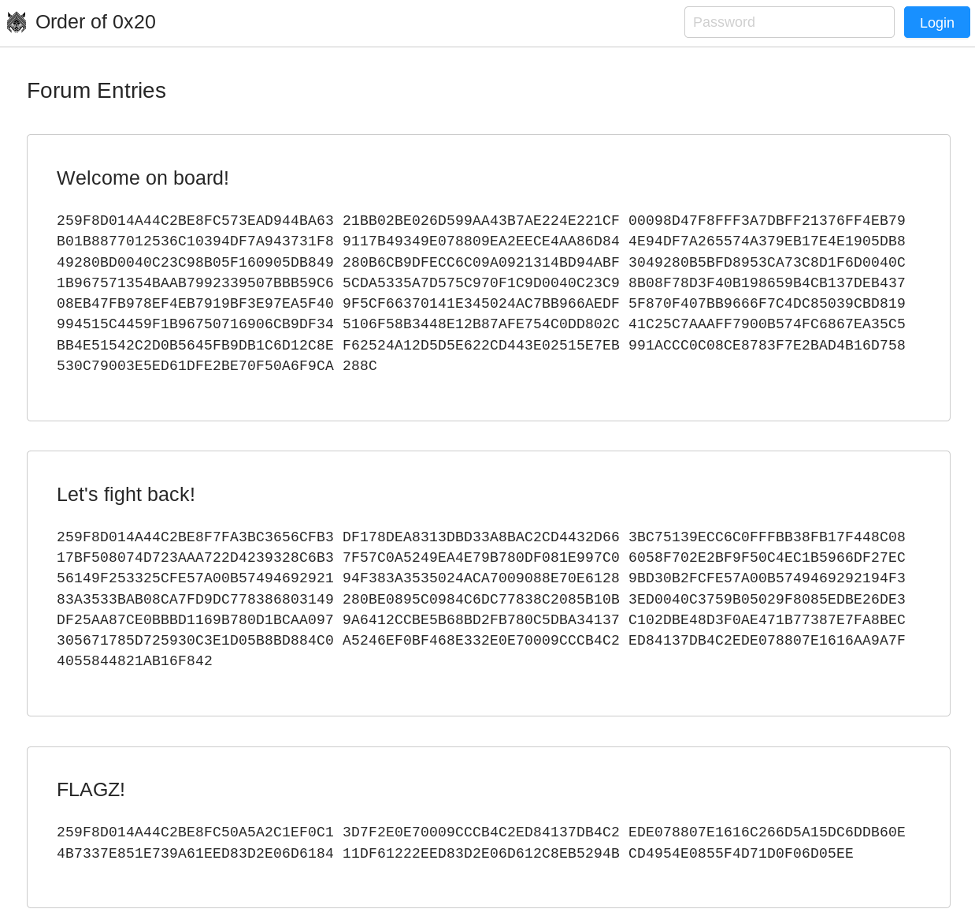The height and width of the screenshot is (921, 977).
Task: Open the "Order of 0x20" site title link
Action: (95, 22)
